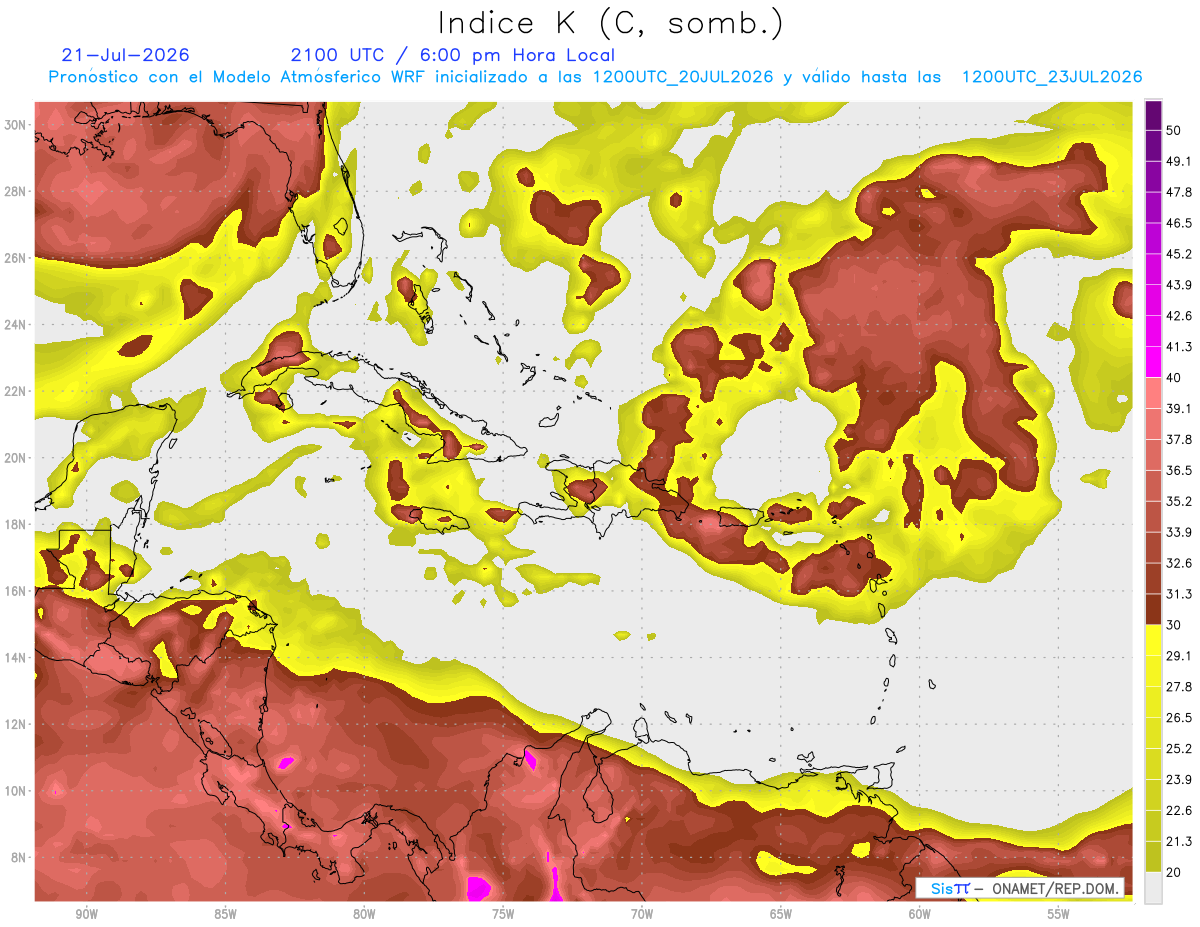Click the 8N latitude label
The width and height of the screenshot is (1200, 927).
point(17,857)
